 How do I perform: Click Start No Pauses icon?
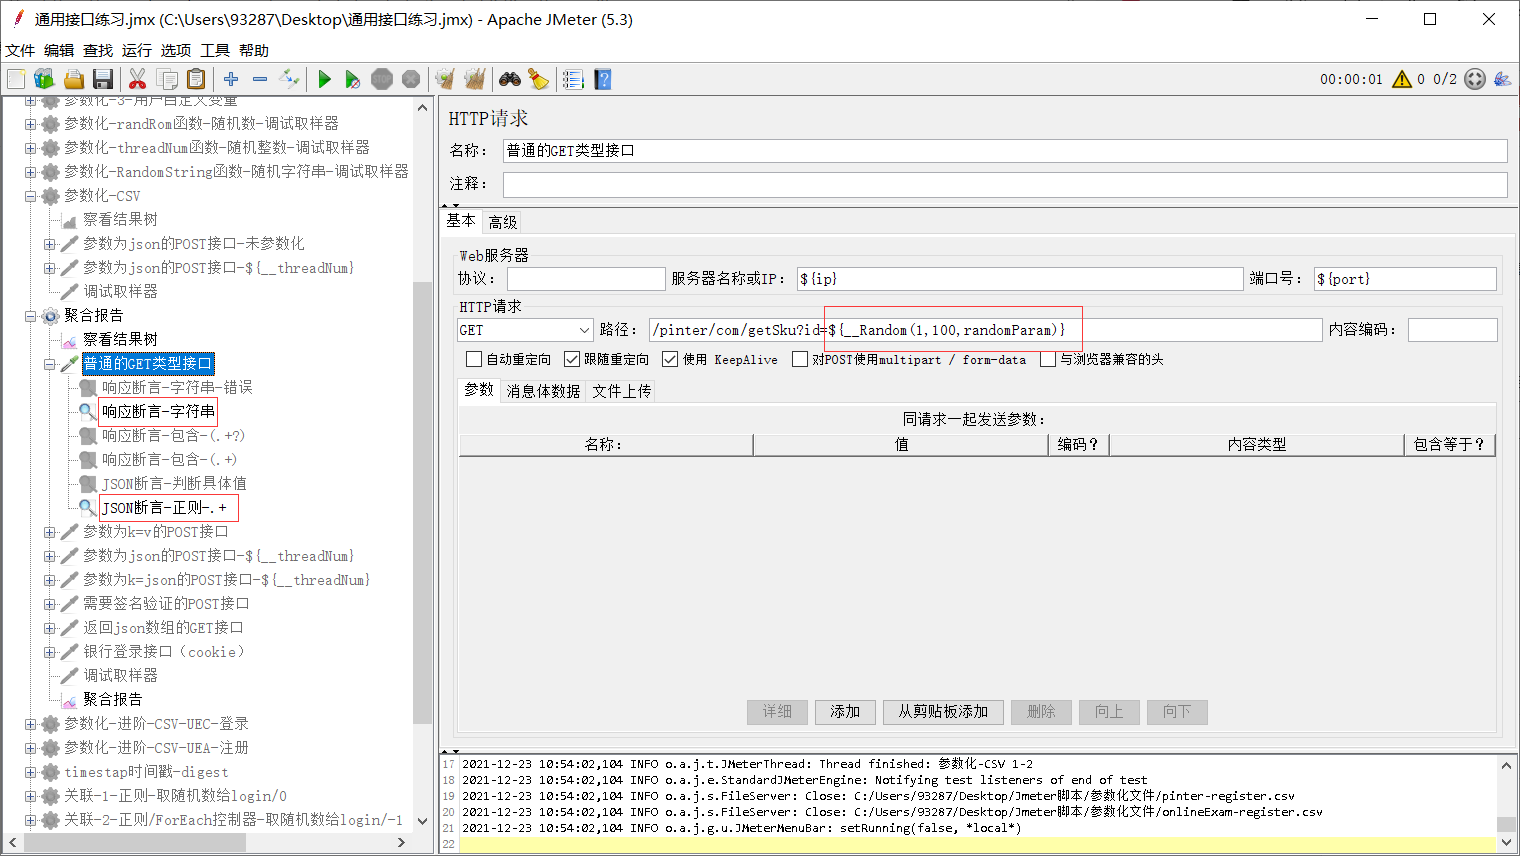point(352,79)
